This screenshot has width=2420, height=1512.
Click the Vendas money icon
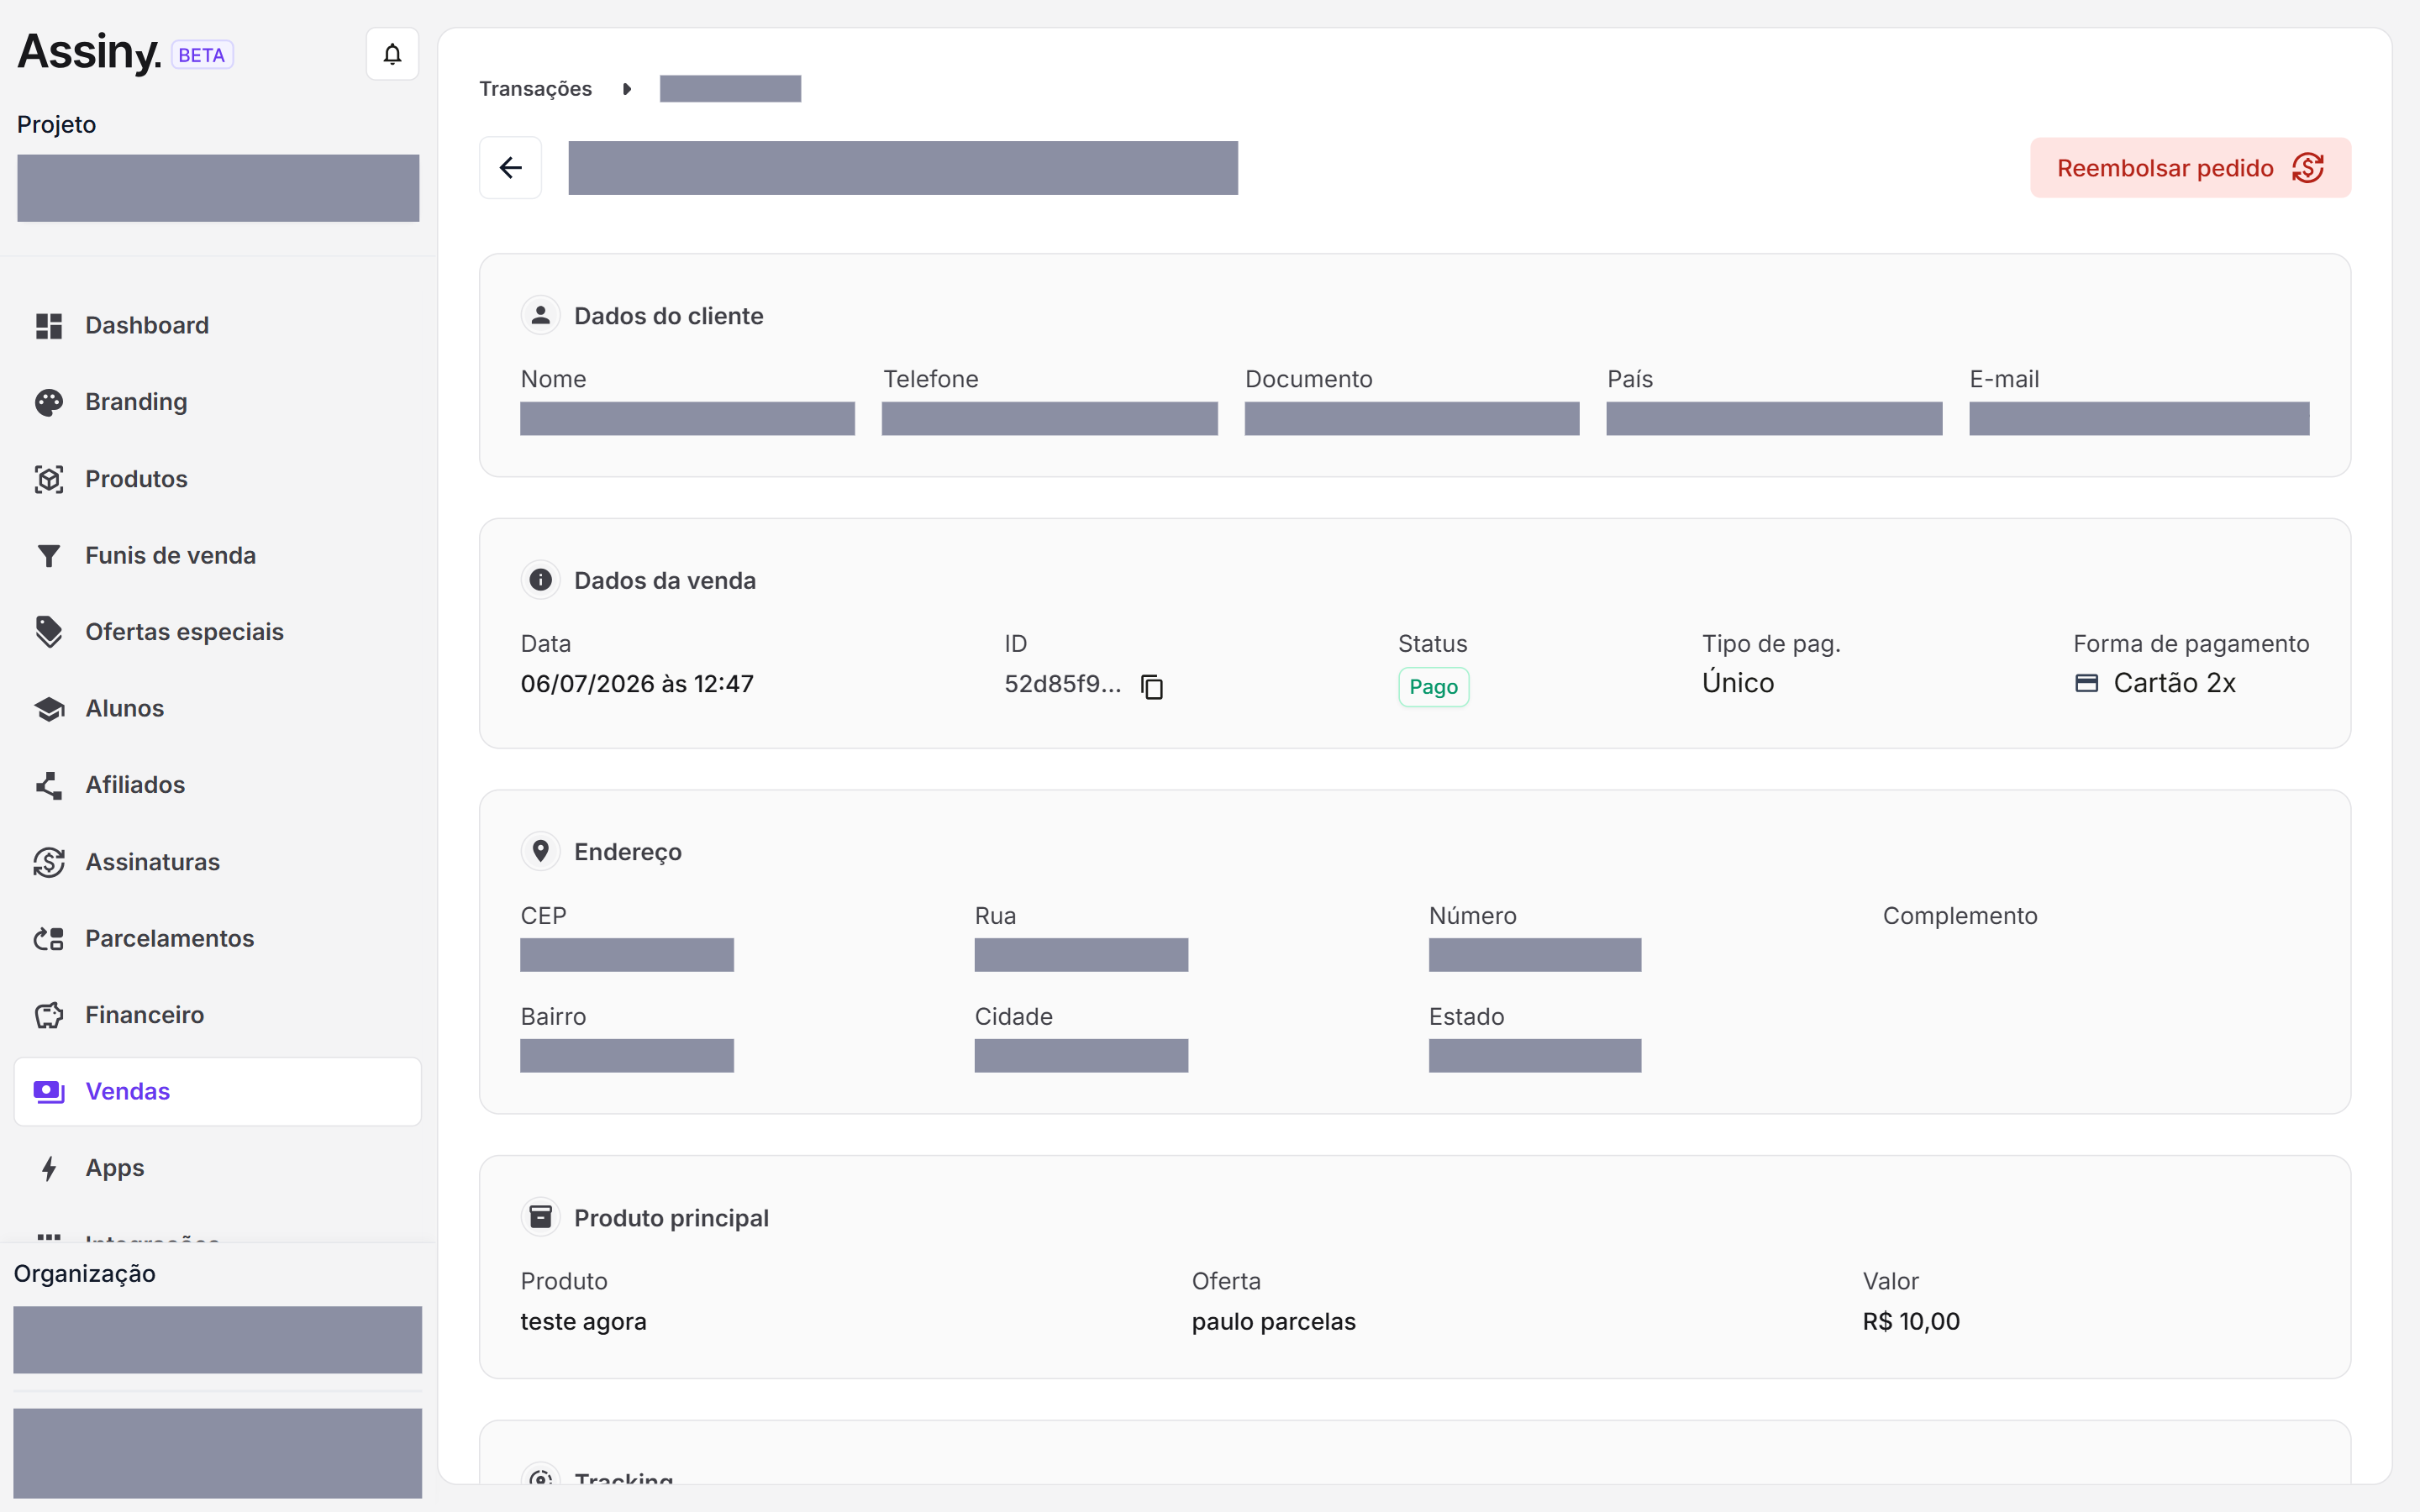point(49,1091)
